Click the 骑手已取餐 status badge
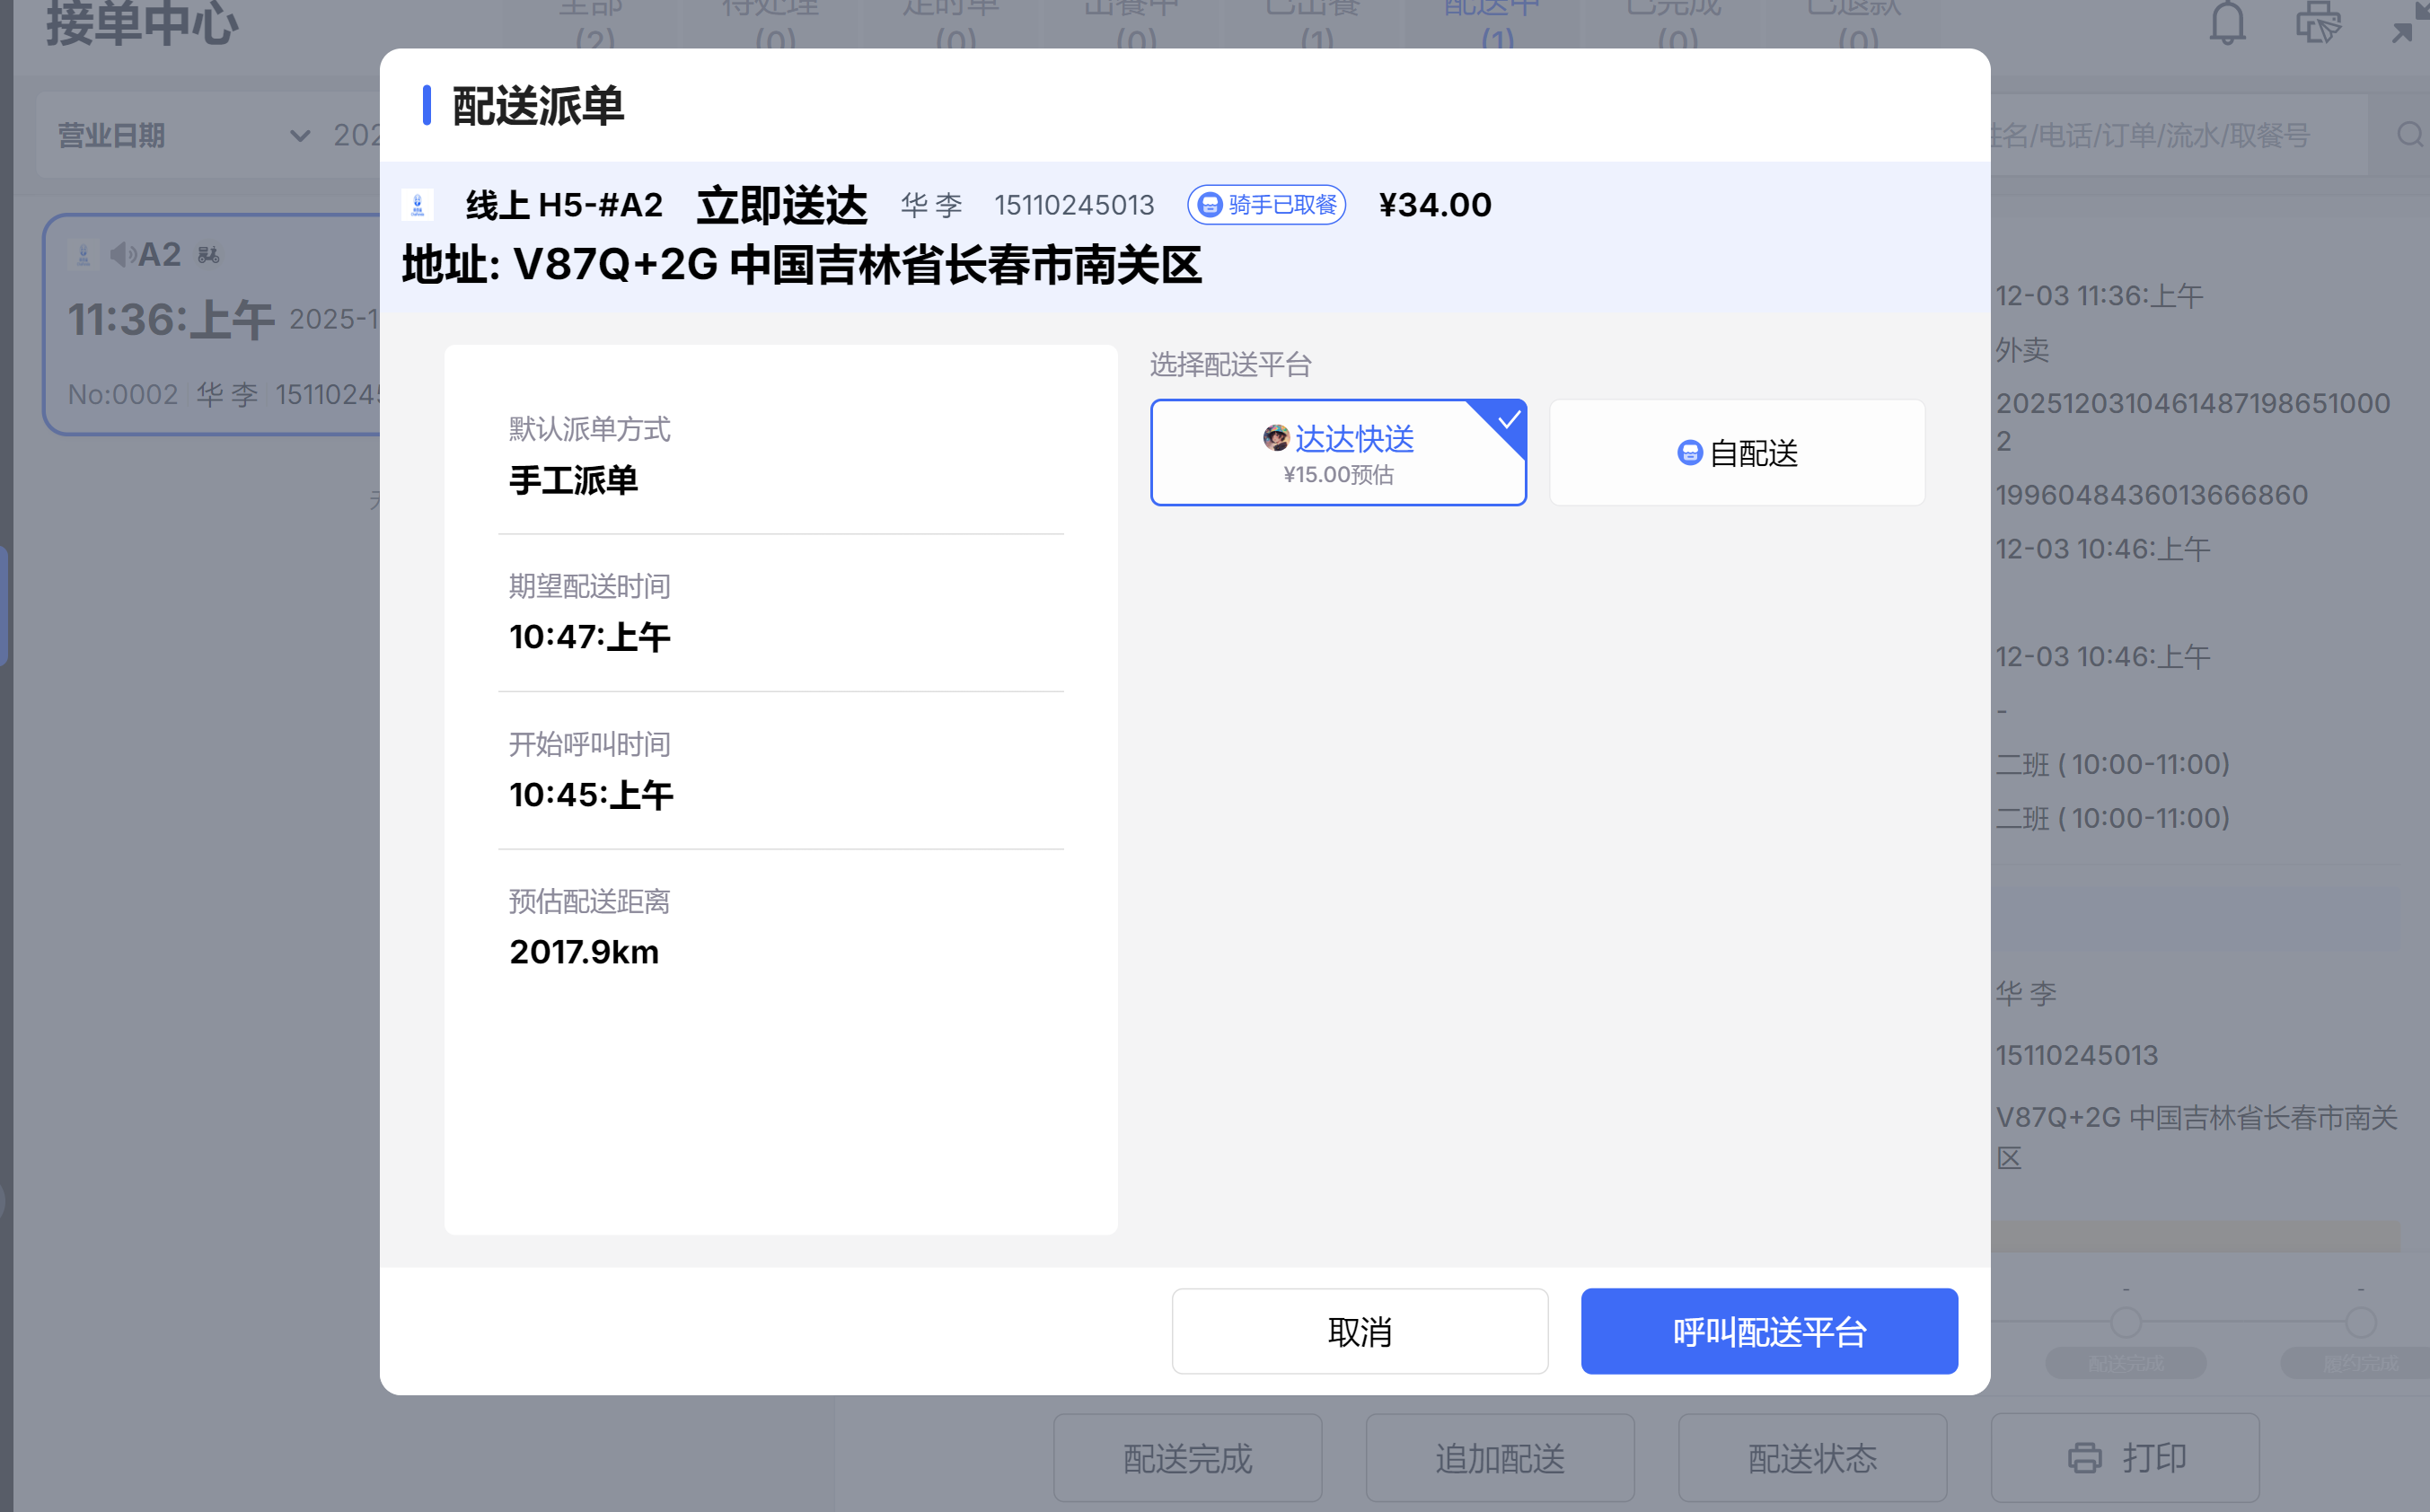This screenshot has height=1512, width=2430. pyautogui.click(x=1266, y=205)
